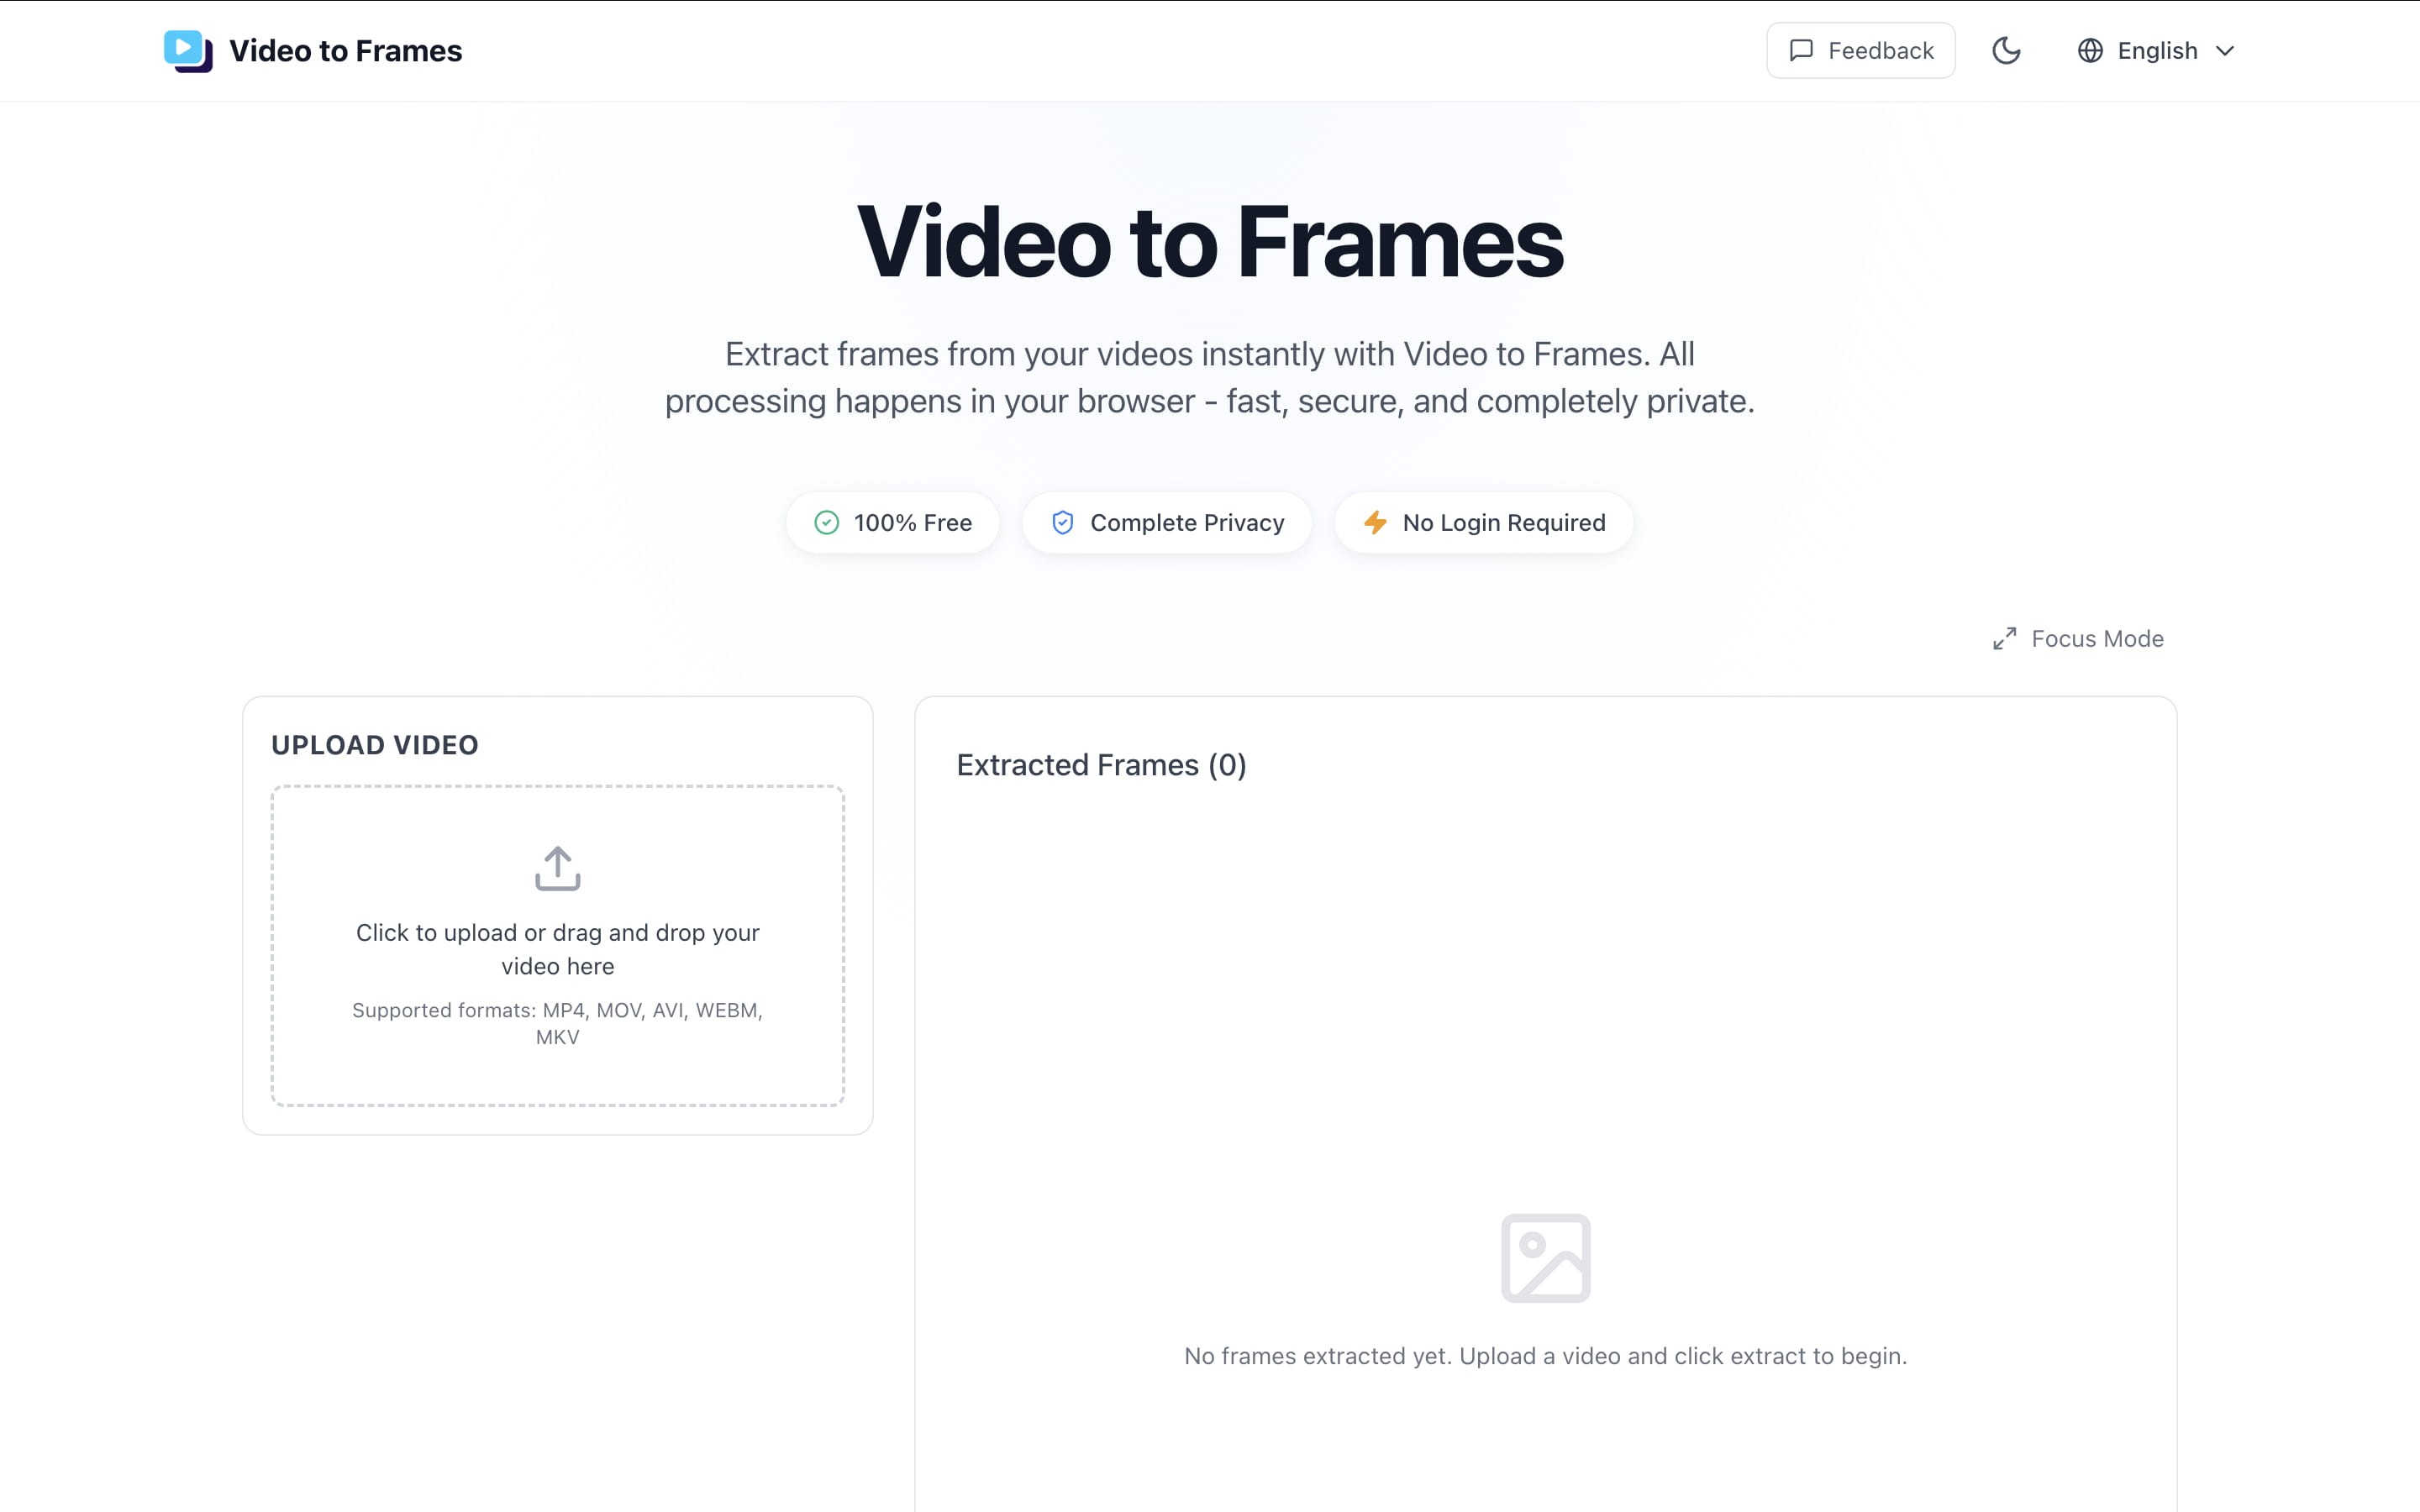Click the globe language icon
Image resolution: width=2420 pixels, height=1512 pixels.
coord(2090,51)
